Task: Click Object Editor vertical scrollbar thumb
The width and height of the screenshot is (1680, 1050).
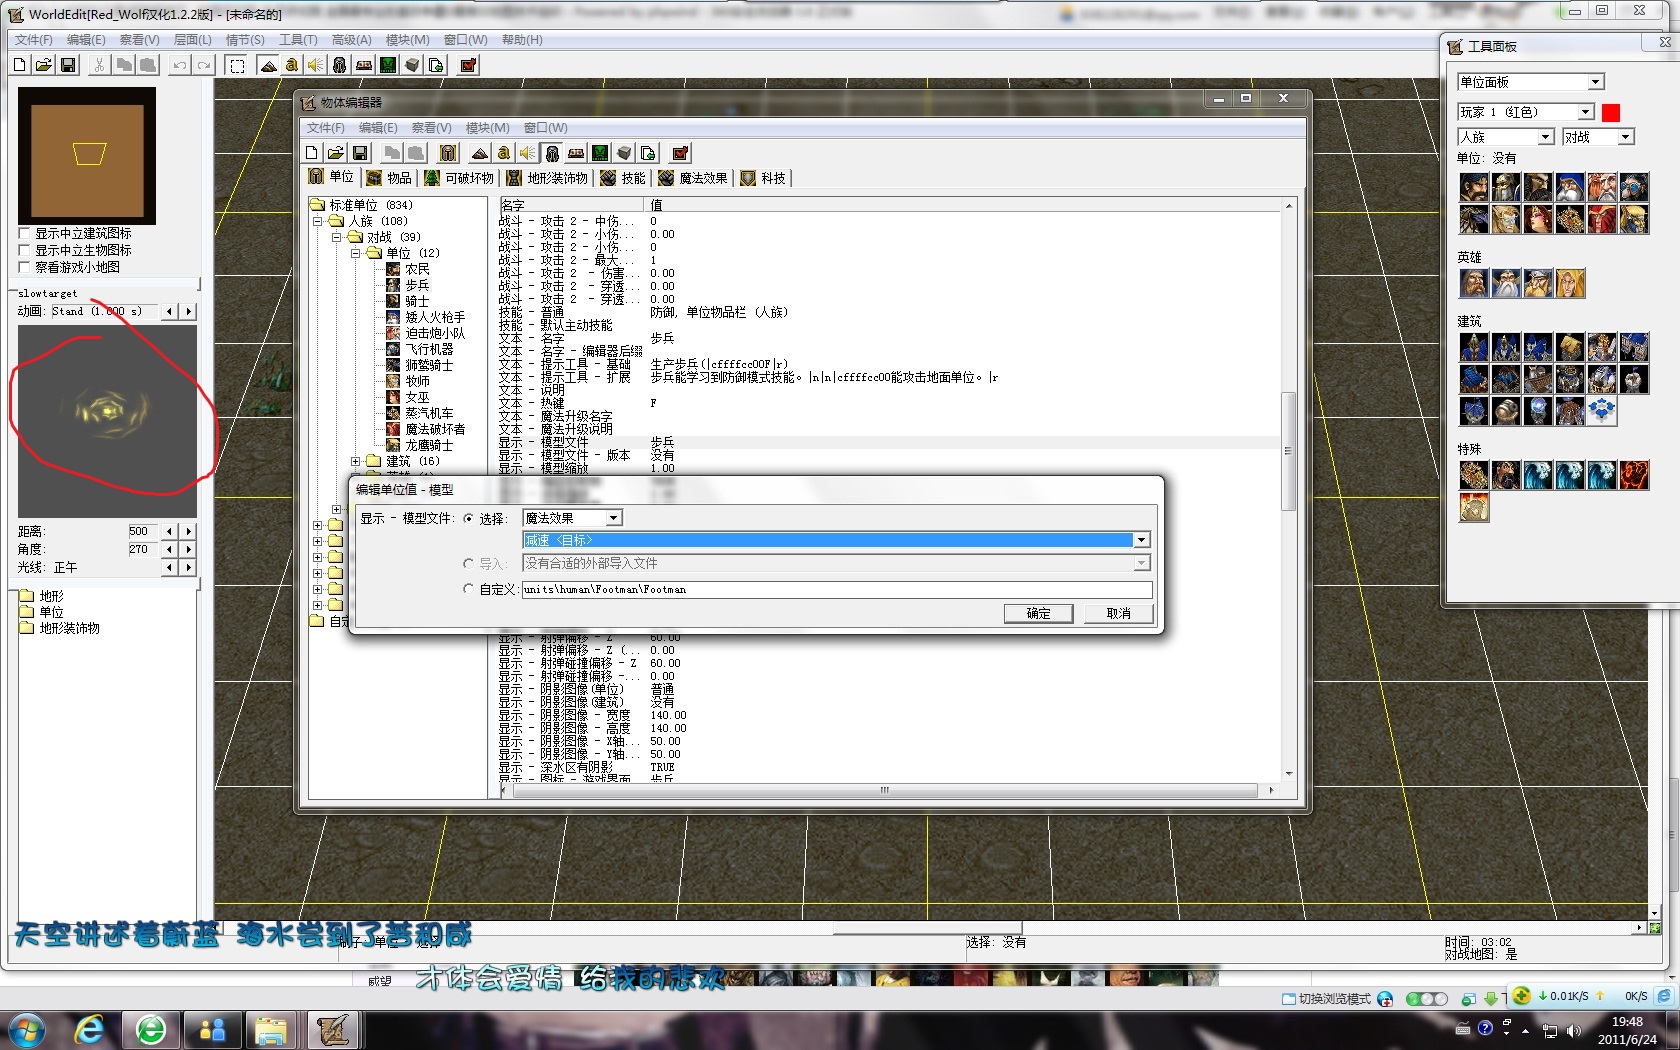Action: click(x=1288, y=451)
